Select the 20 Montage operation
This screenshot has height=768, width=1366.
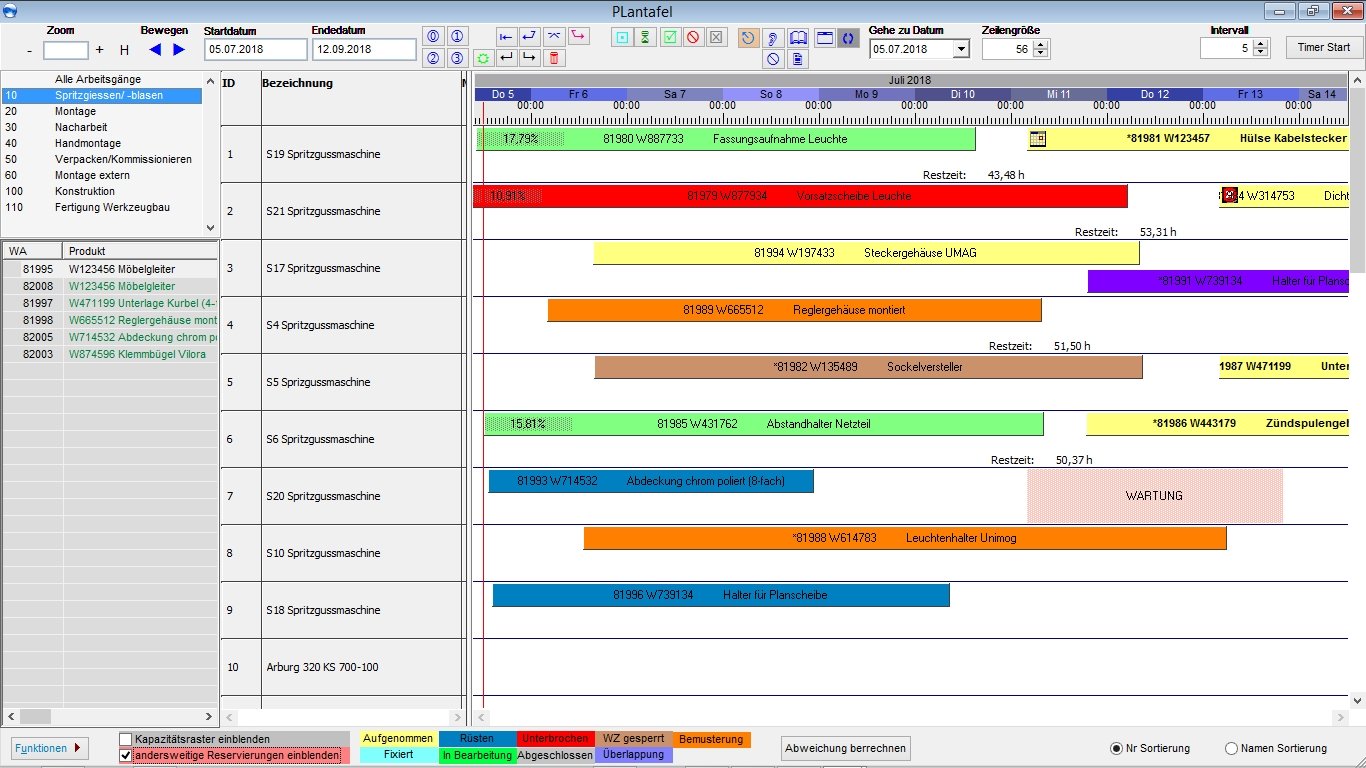[102, 111]
